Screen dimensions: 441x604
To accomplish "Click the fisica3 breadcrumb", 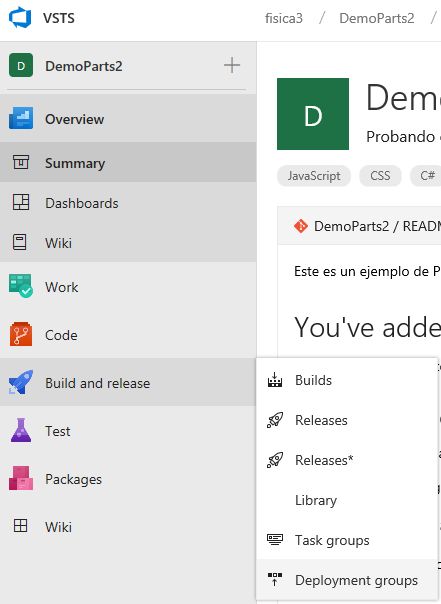I will (284, 18).
